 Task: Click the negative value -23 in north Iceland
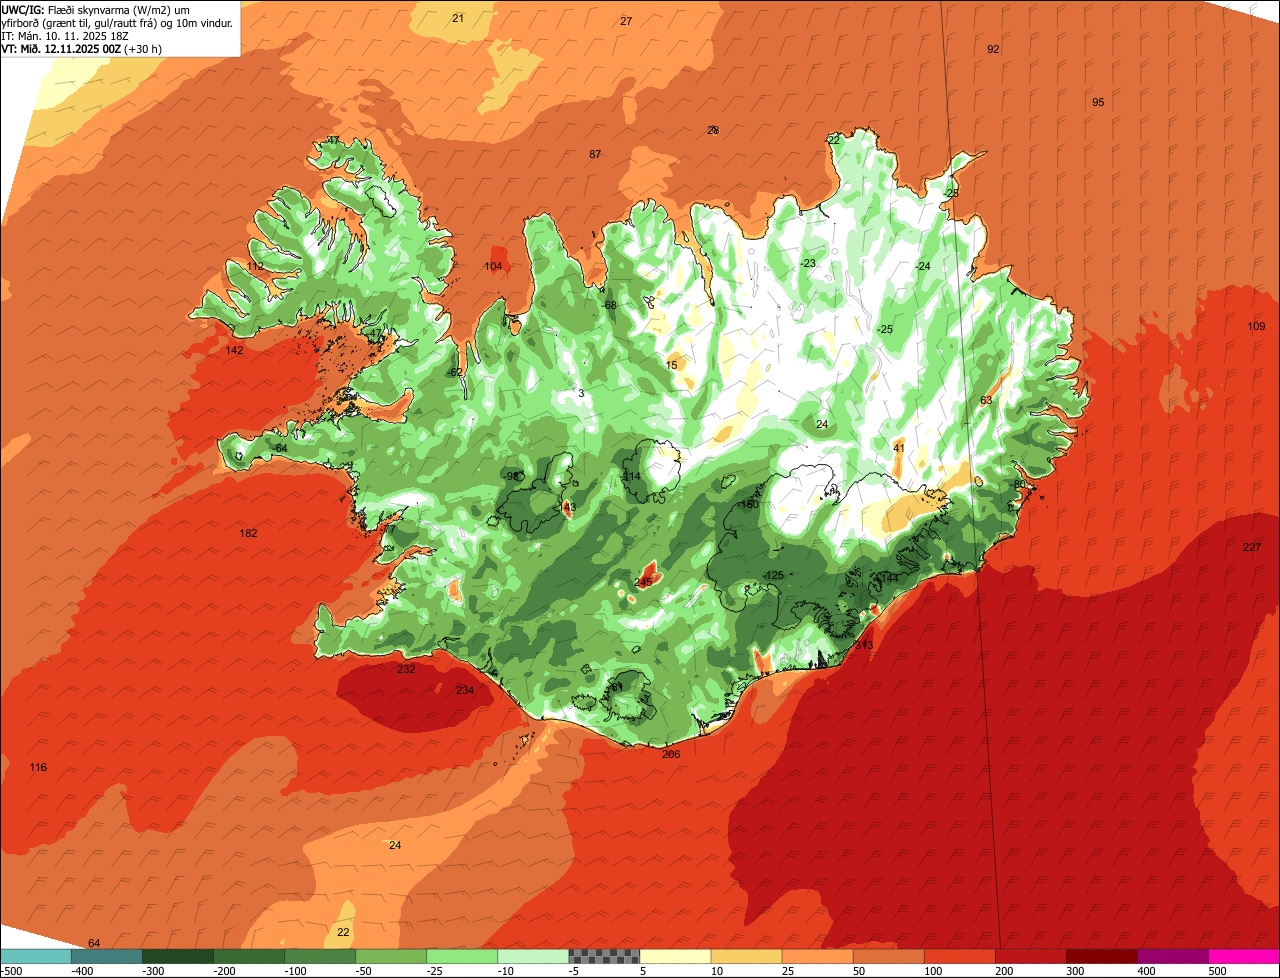(808, 263)
